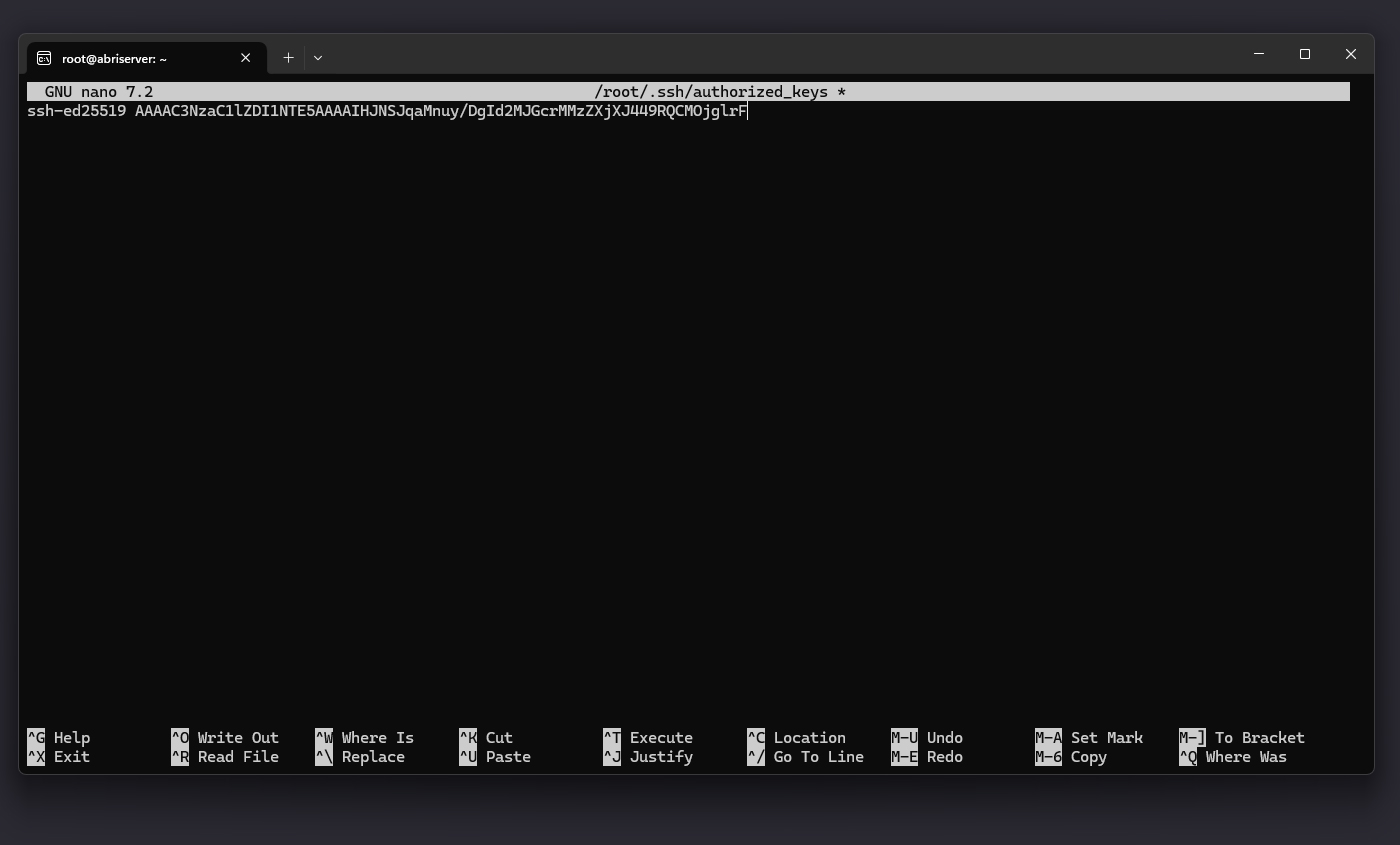This screenshot has height=845, width=1400.
Task: Open a new terminal tab
Action: (288, 57)
